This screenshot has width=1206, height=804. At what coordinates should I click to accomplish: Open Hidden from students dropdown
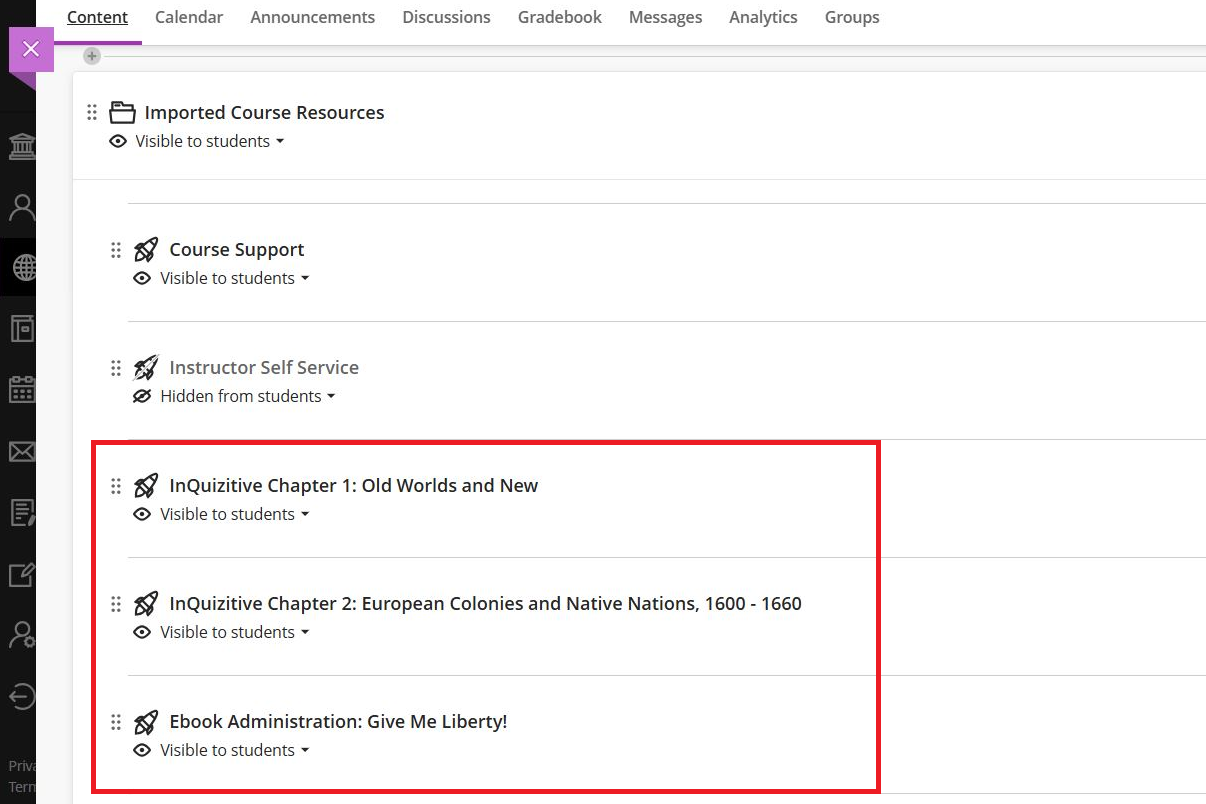pyautogui.click(x=248, y=396)
